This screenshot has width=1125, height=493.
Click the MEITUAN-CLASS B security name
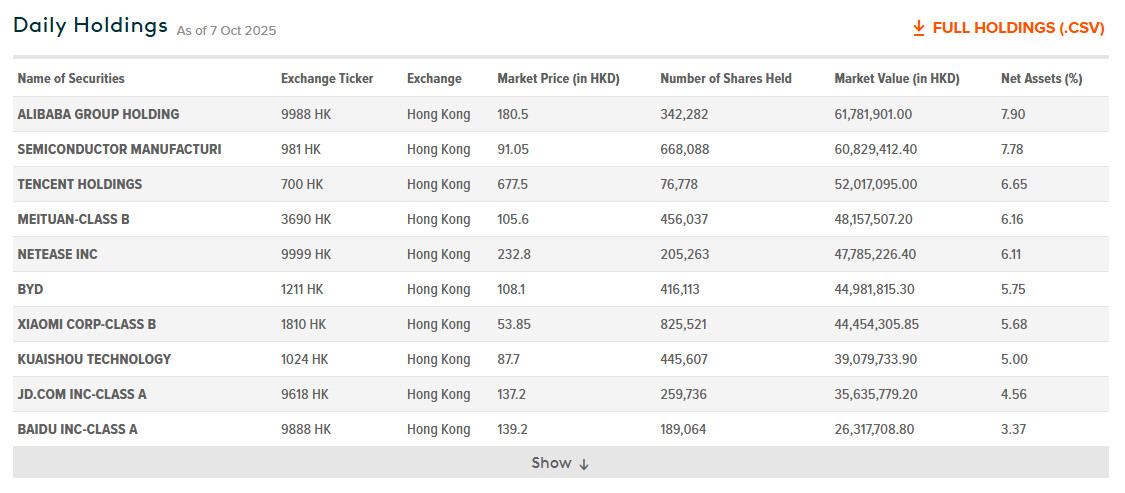pyautogui.click(x=74, y=219)
